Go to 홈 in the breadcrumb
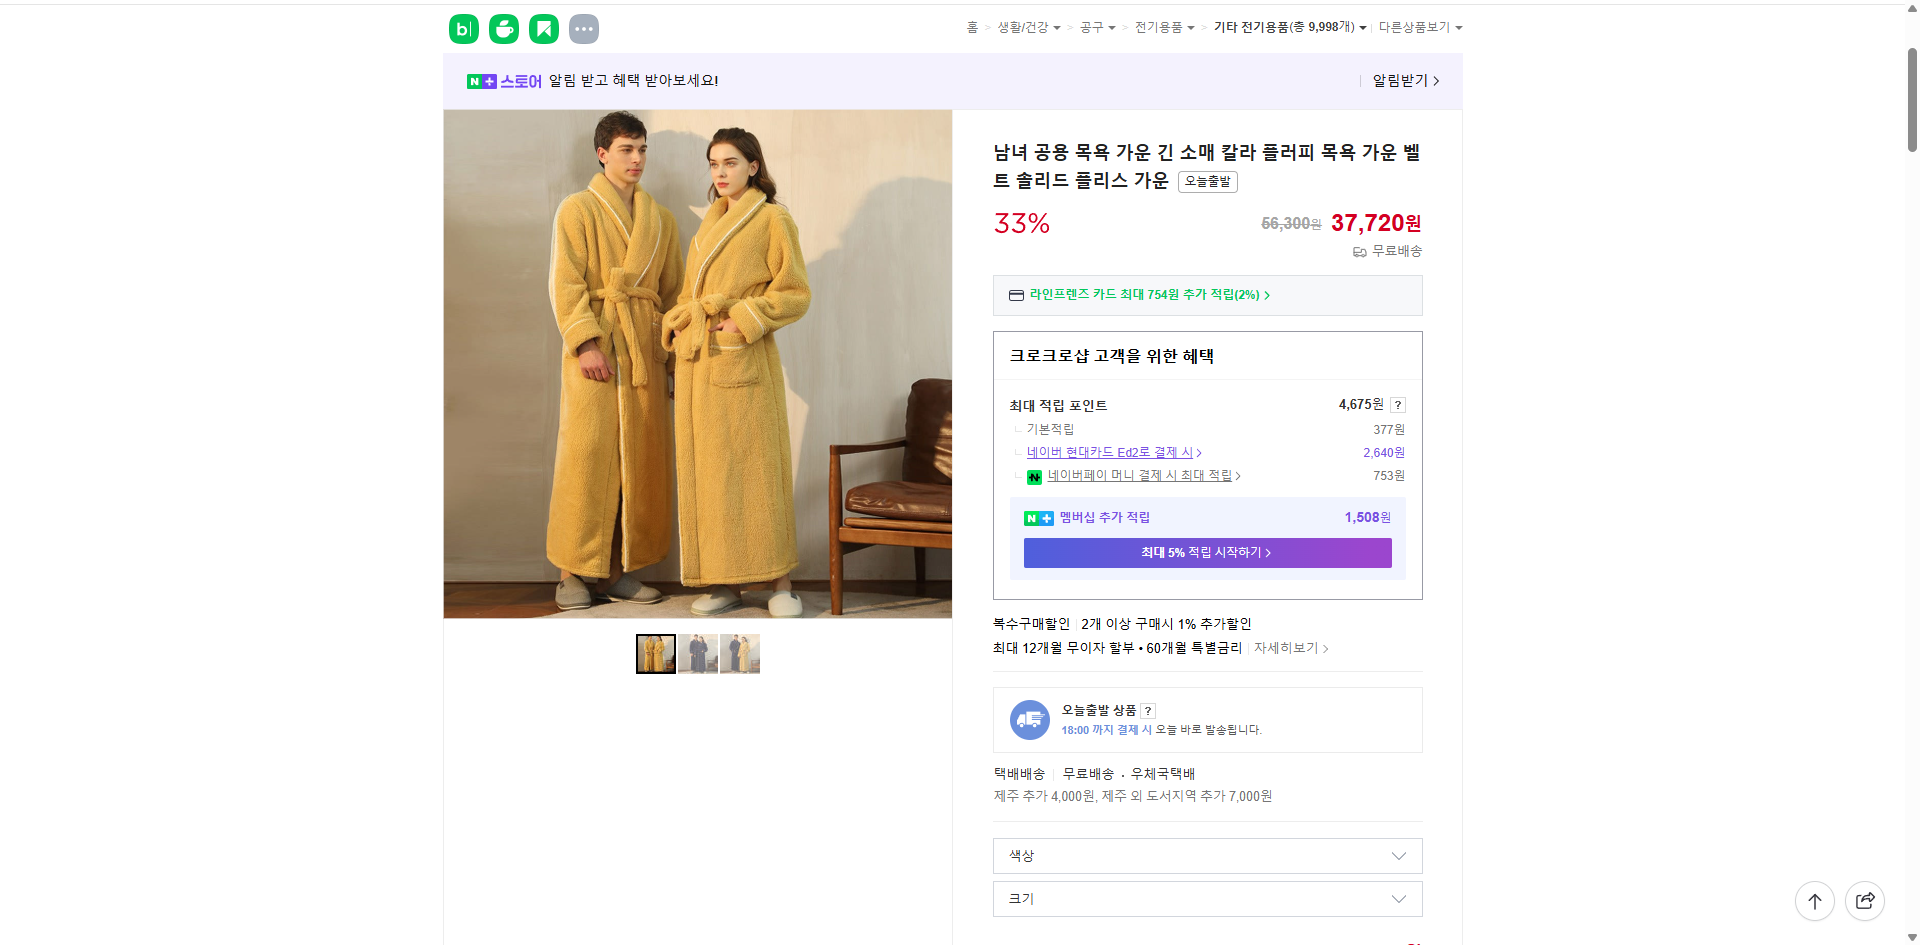Image resolution: width=1920 pixels, height=945 pixels. coord(970,27)
